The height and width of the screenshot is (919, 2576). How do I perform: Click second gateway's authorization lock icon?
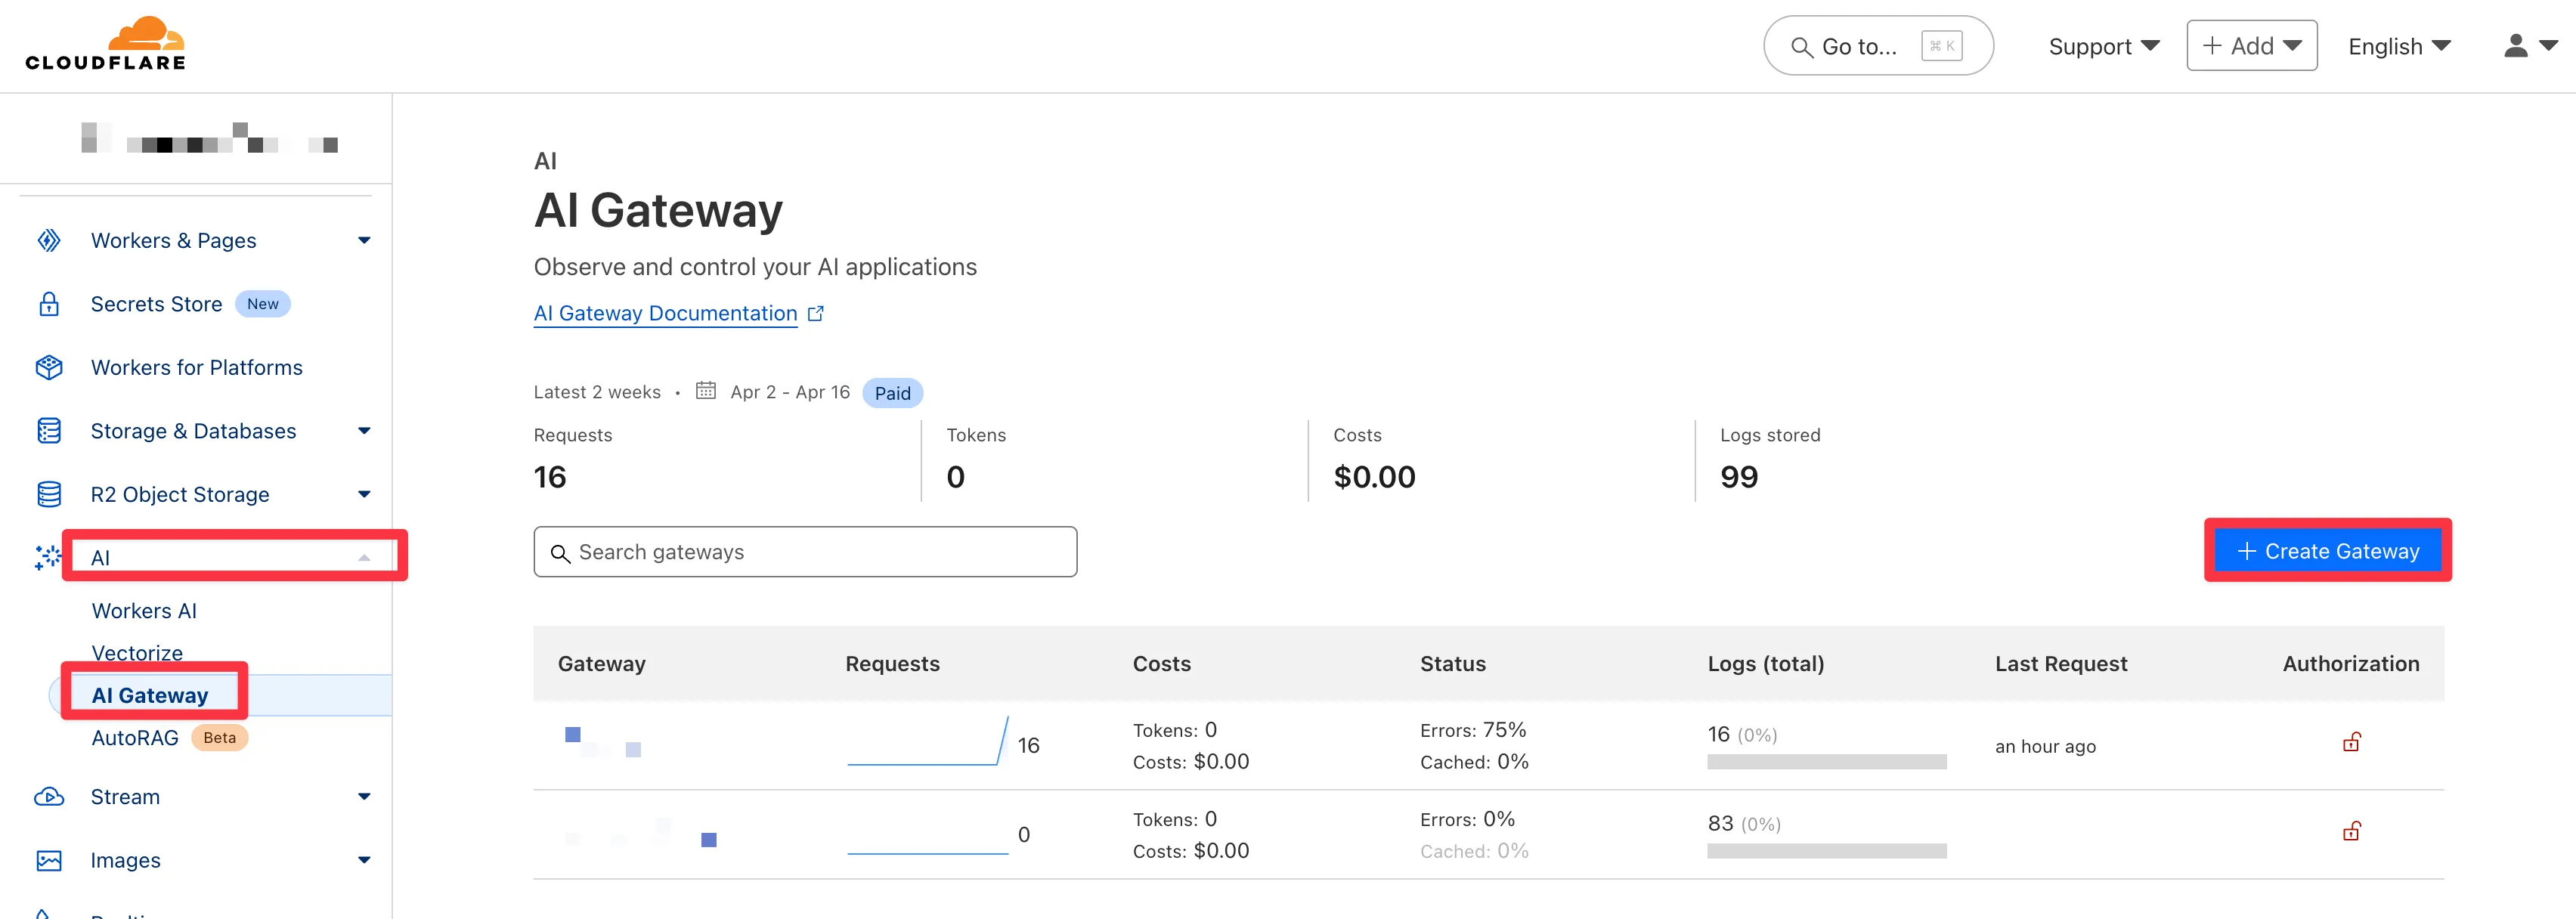[x=2351, y=831]
